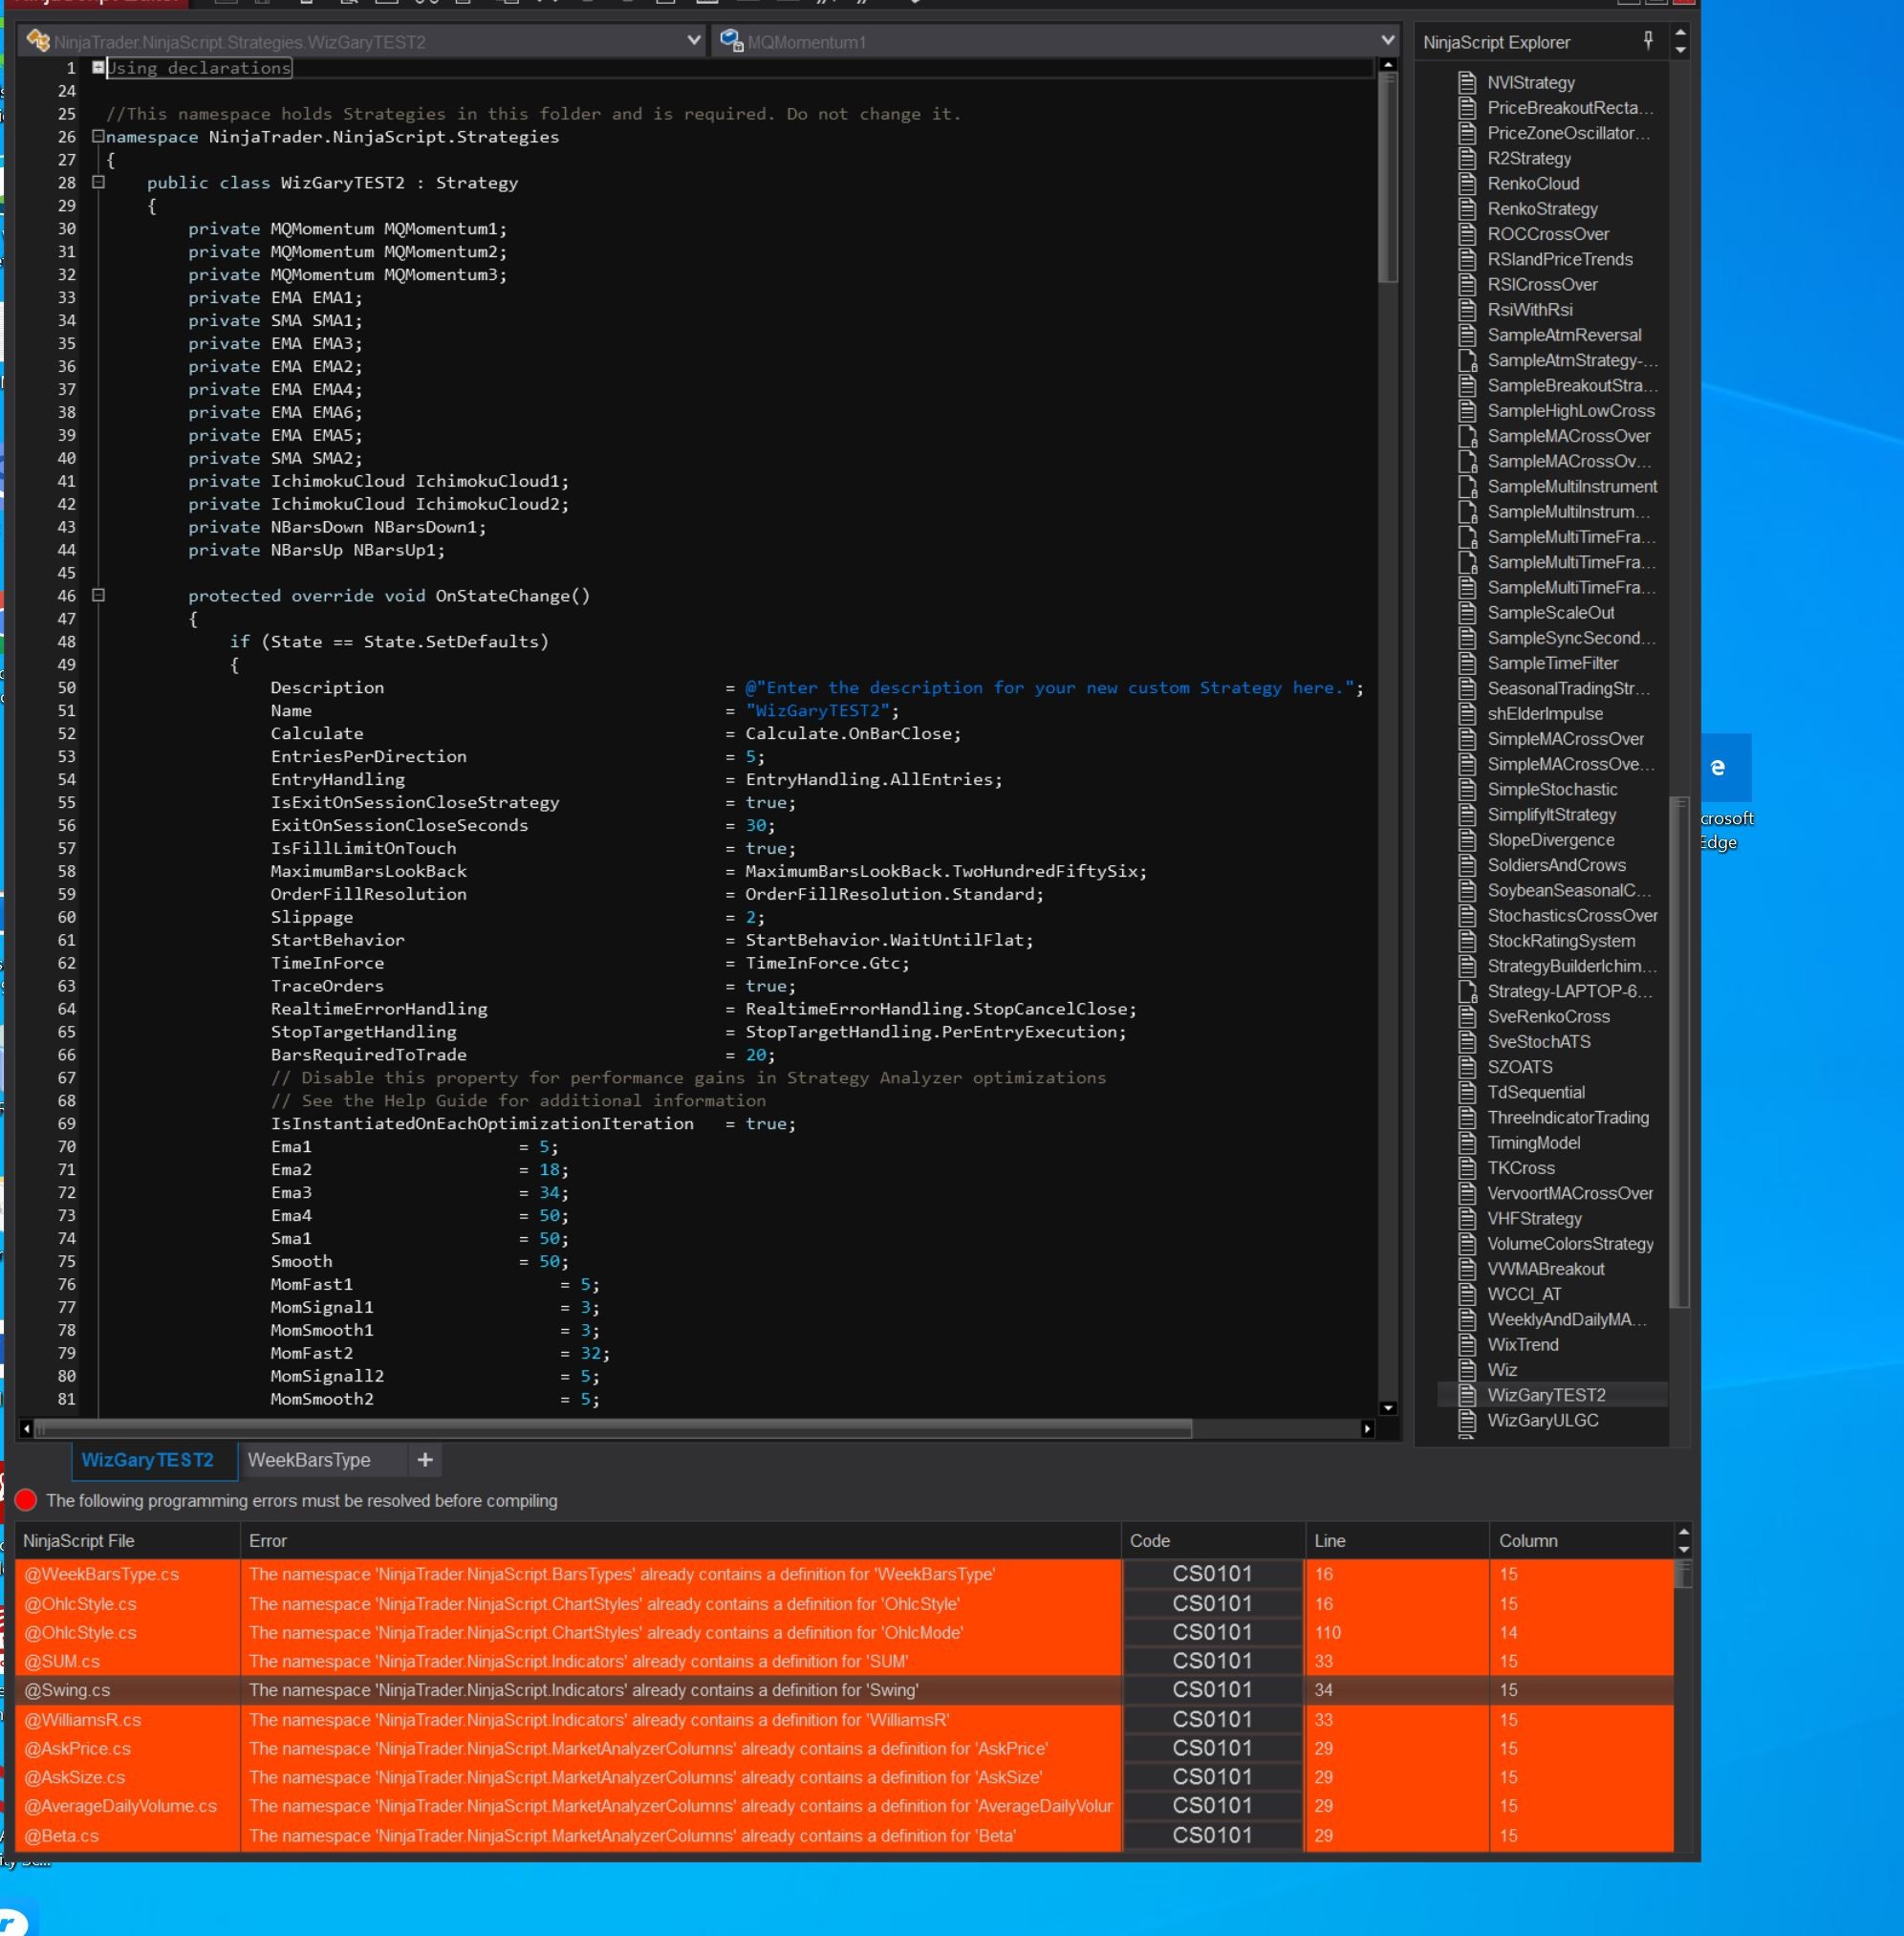Collapse the WizGaryTEST2 class block
The width and height of the screenshot is (1904, 1936).
tap(98, 182)
